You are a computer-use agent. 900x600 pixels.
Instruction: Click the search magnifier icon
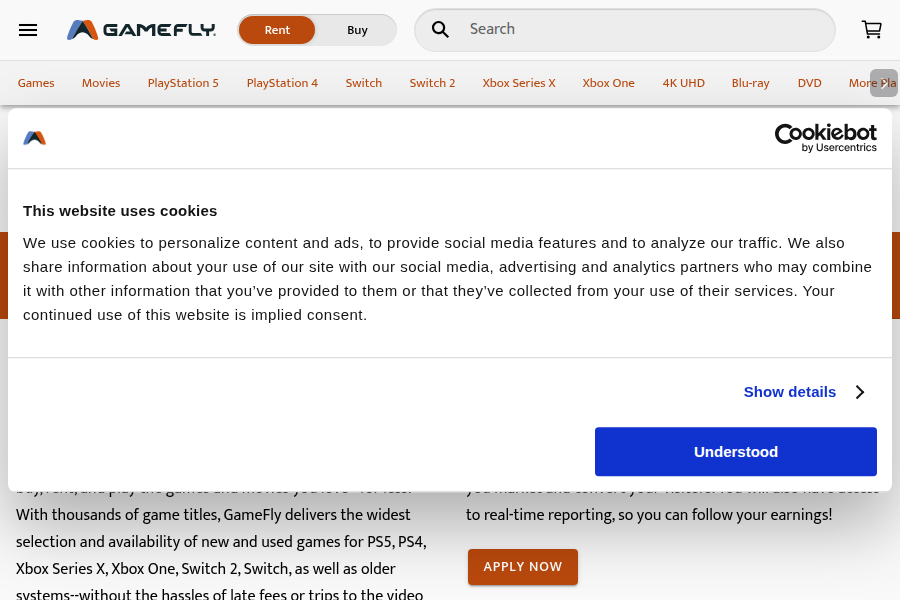(440, 30)
